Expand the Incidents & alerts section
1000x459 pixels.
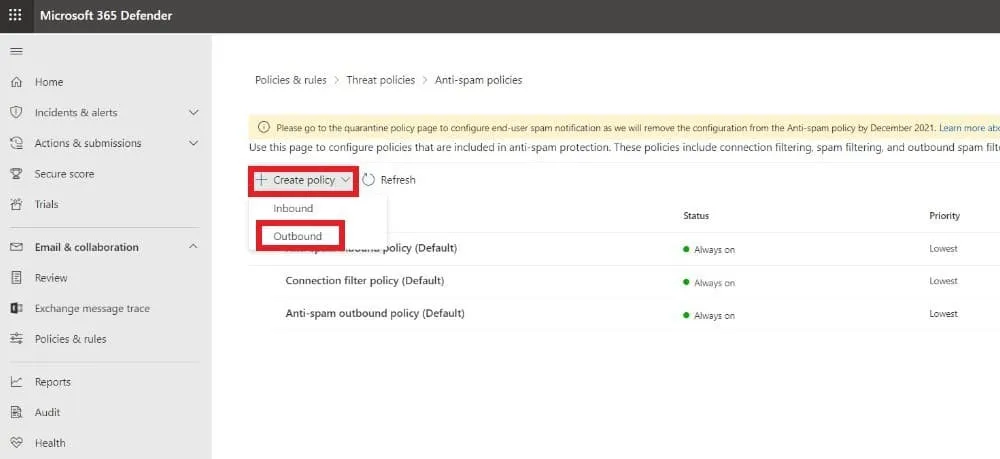click(193, 113)
